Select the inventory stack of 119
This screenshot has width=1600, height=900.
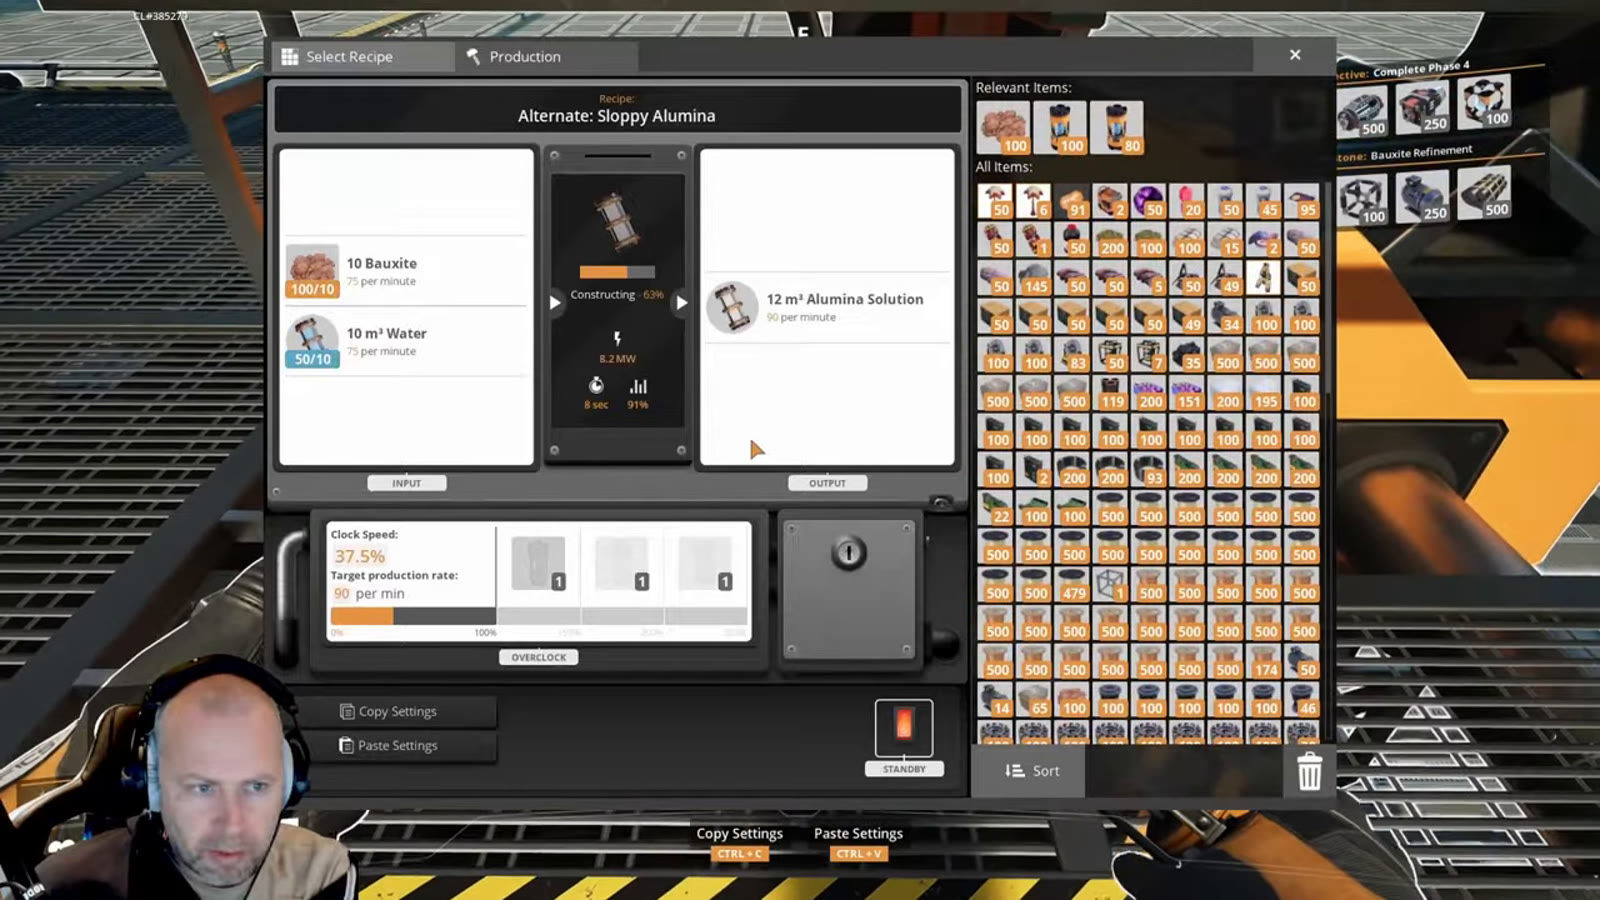[1111, 392]
